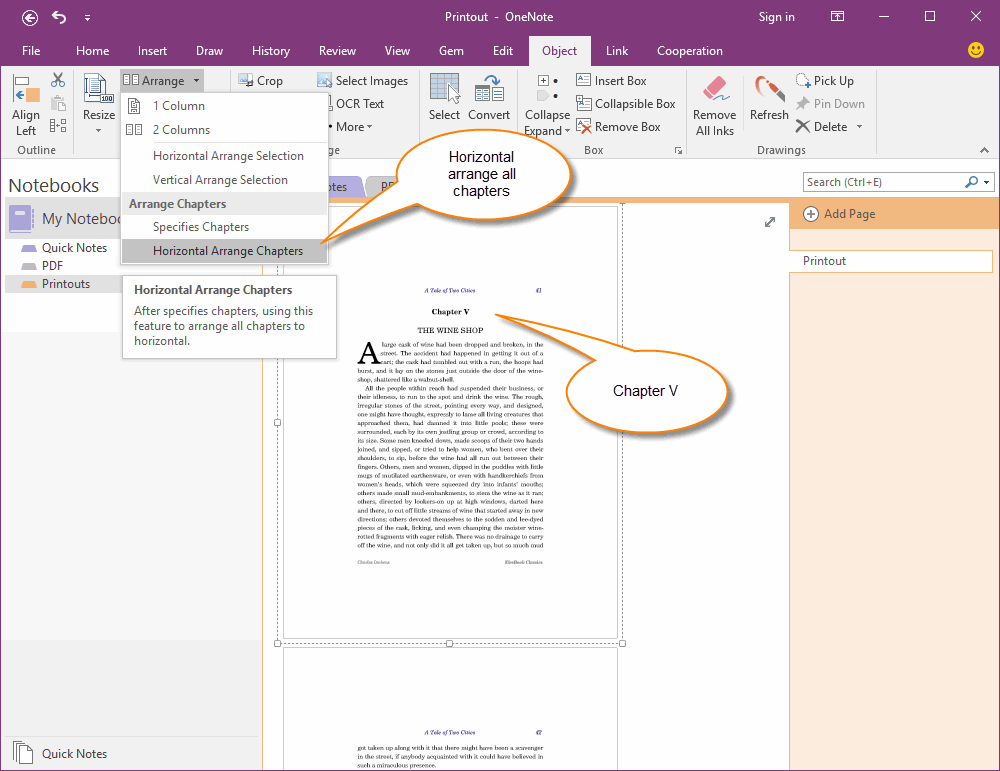Click Add Page button

[x=839, y=214]
